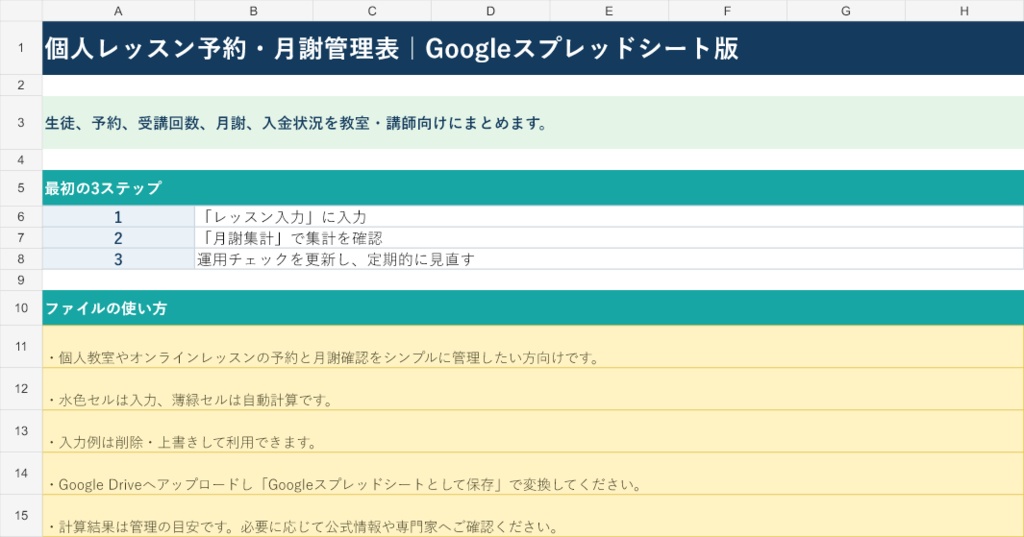
Task: Select row 4 header
Action: click(21, 159)
